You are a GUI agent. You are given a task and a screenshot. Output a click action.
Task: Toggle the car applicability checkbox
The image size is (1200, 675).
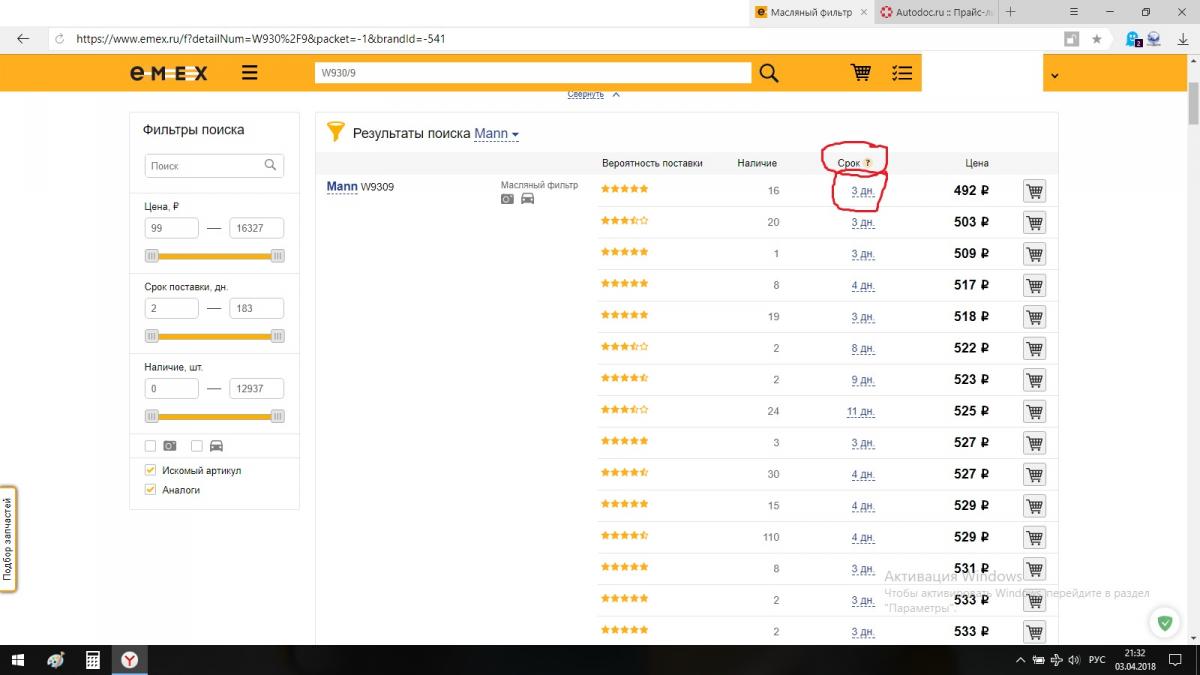(x=197, y=446)
